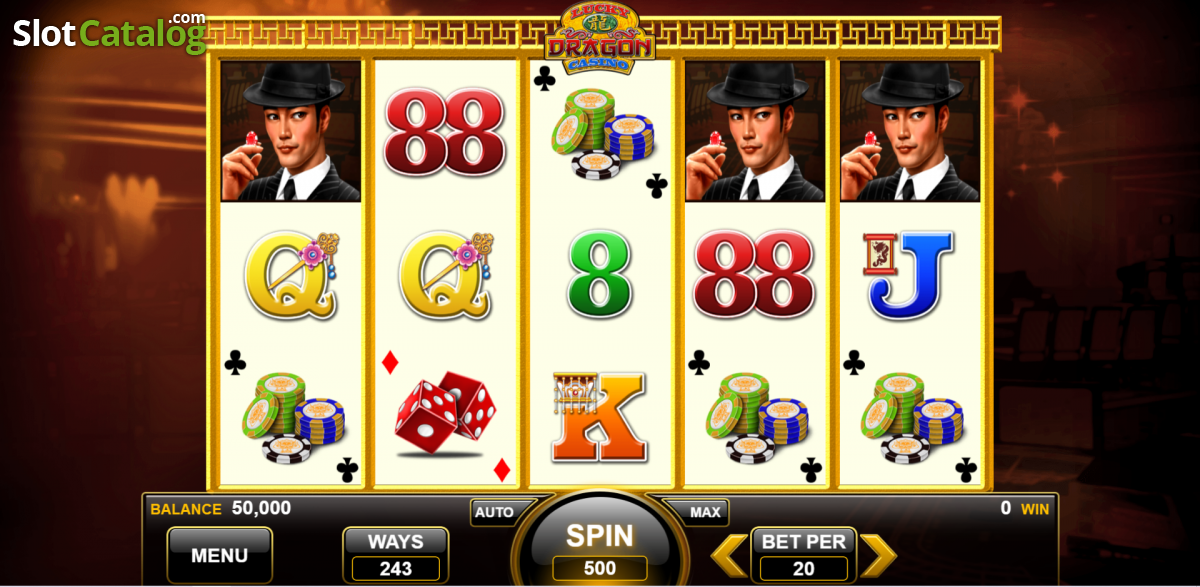Toggle AUTO spin mode
The height and width of the screenshot is (587, 1200).
click(494, 512)
